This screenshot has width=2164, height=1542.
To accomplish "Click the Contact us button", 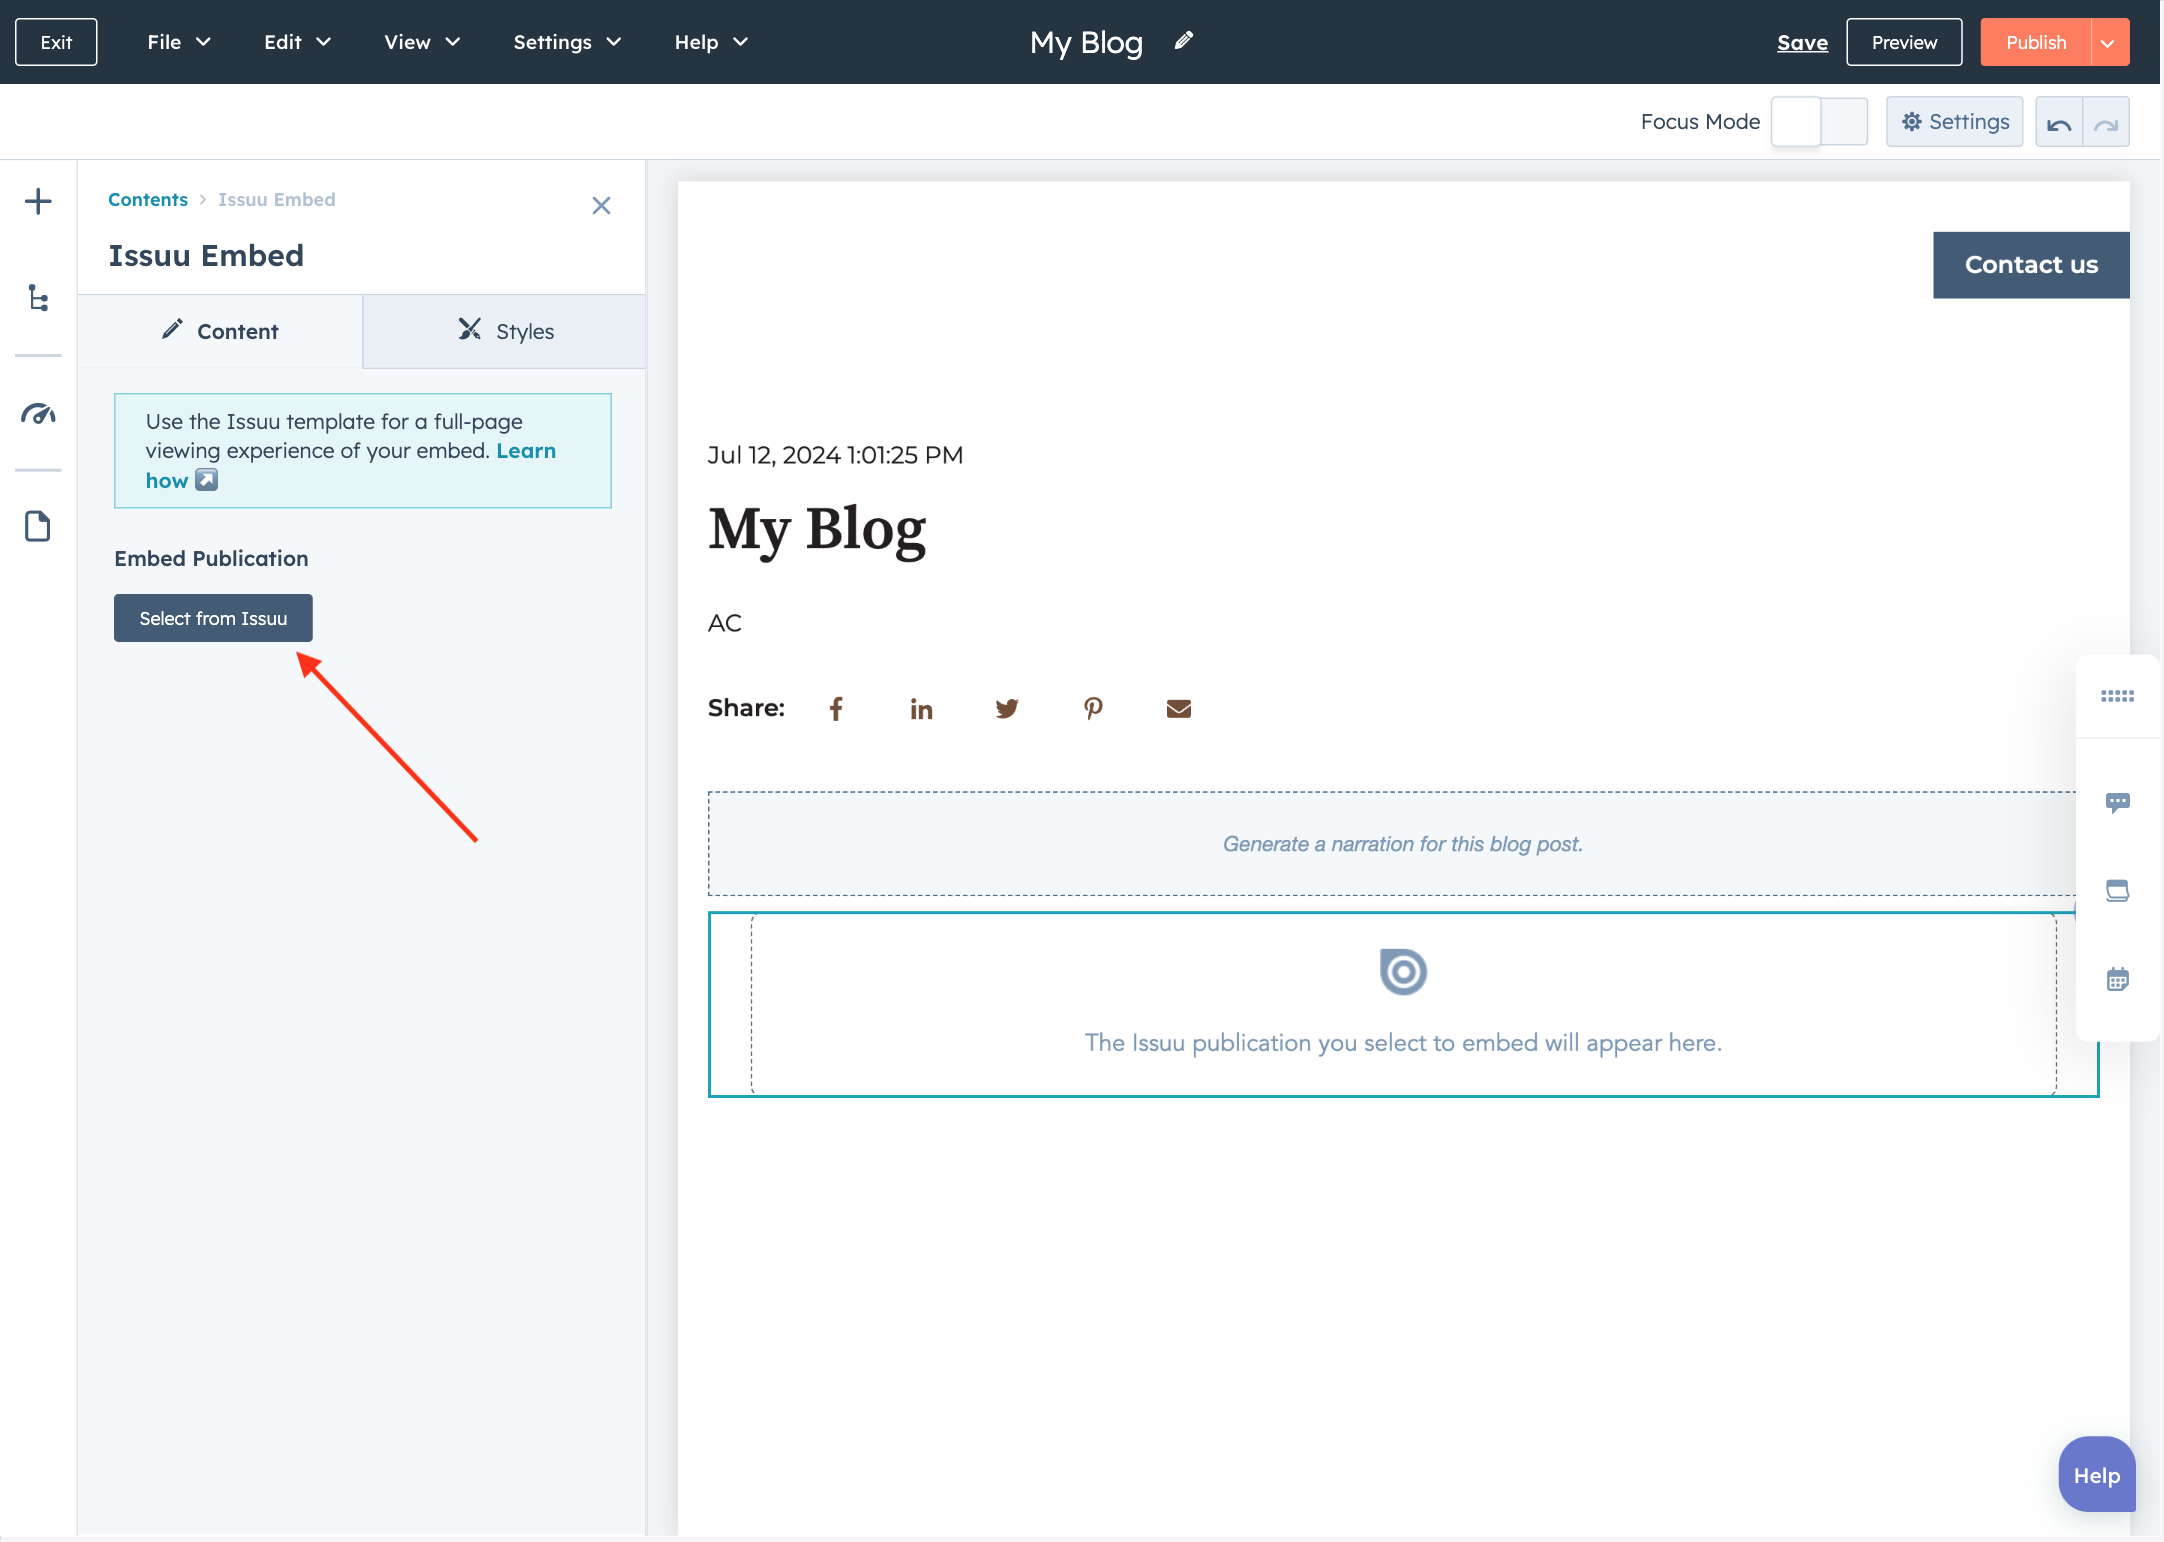I will pyautogui.click(x=2031, y=265).
